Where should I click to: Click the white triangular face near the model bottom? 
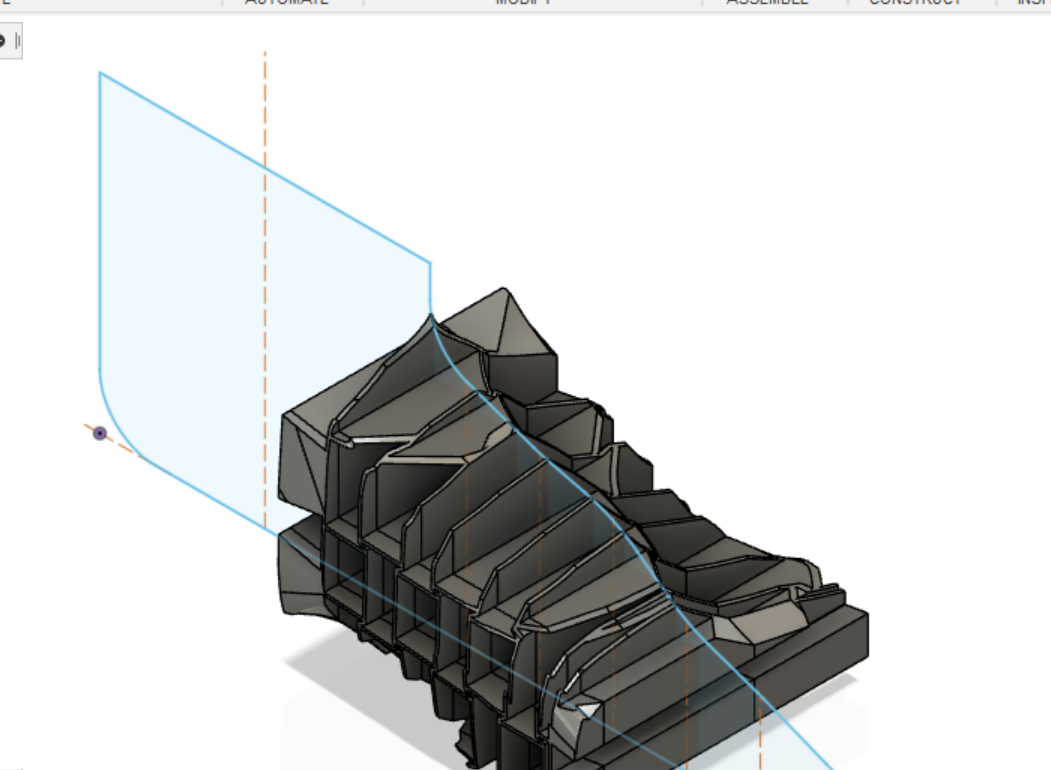pyautogui.click(x=586, y=710)
